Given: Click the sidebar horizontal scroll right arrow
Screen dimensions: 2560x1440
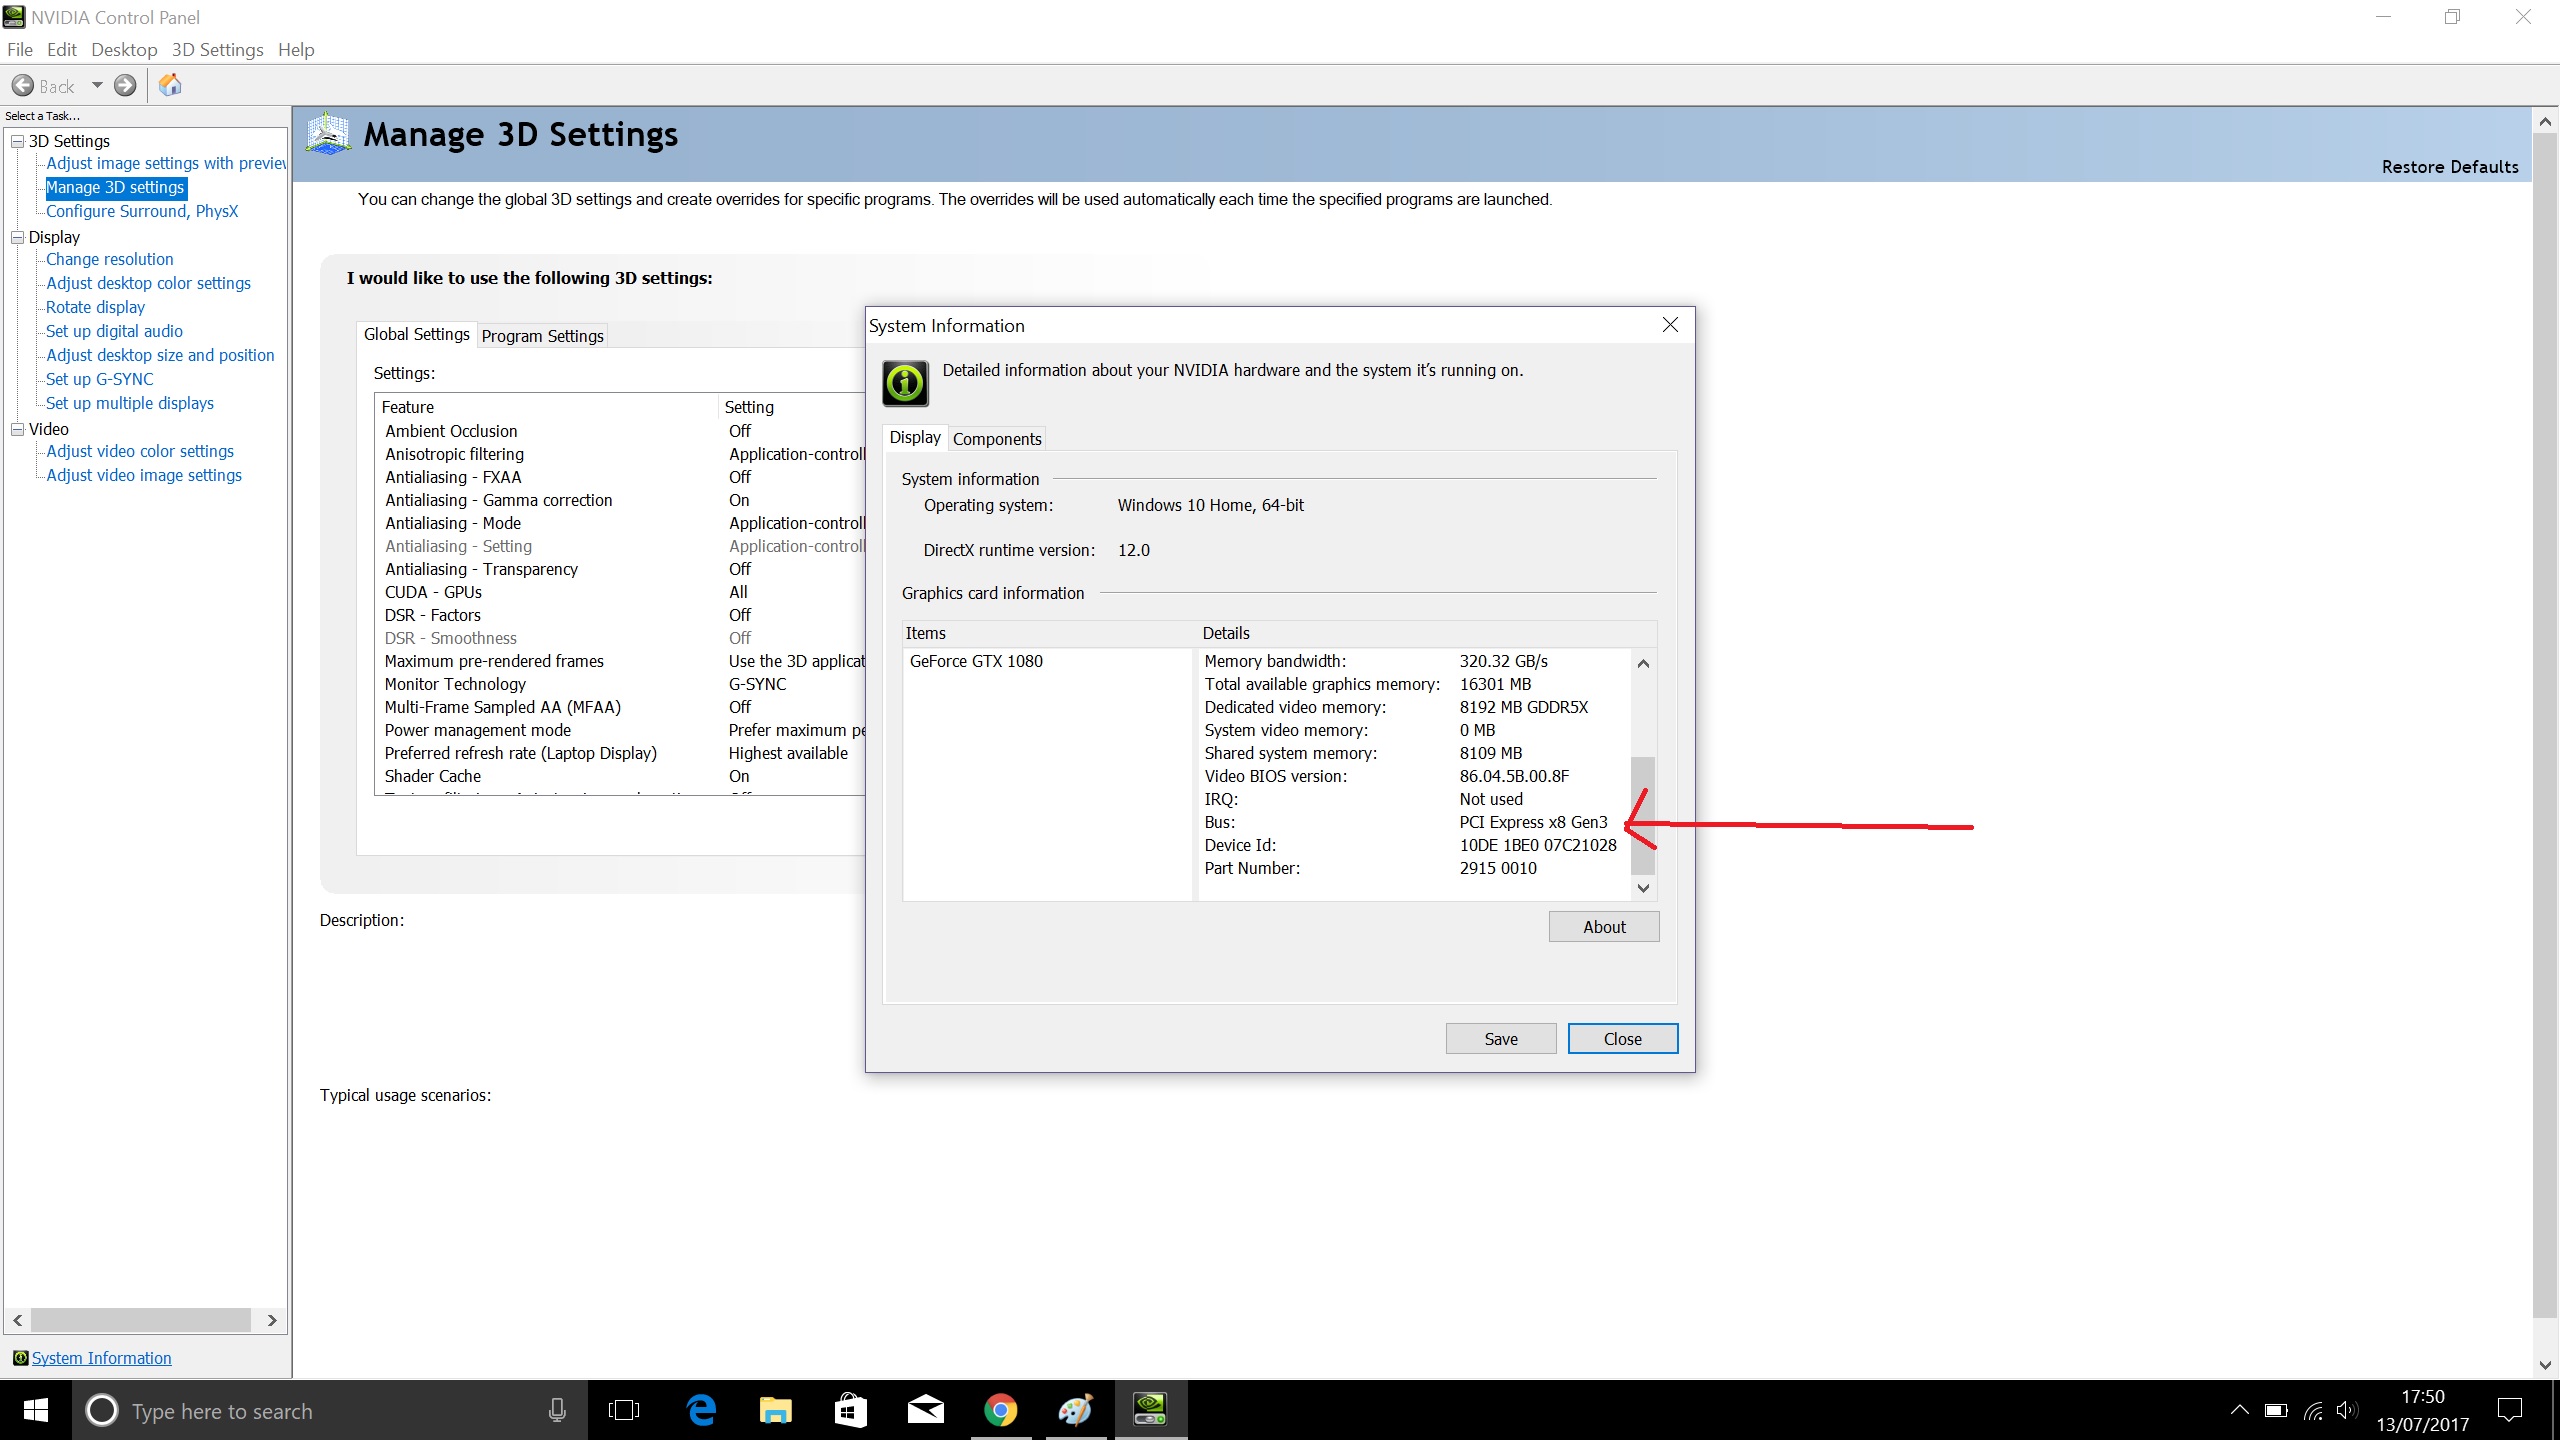Looking at the screenshot, I should pyautogui.click(x=271, y=1320).
